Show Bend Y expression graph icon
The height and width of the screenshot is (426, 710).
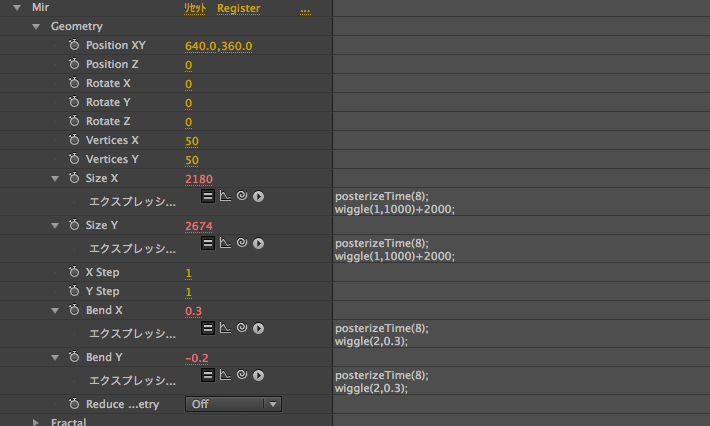click(225, 376)
